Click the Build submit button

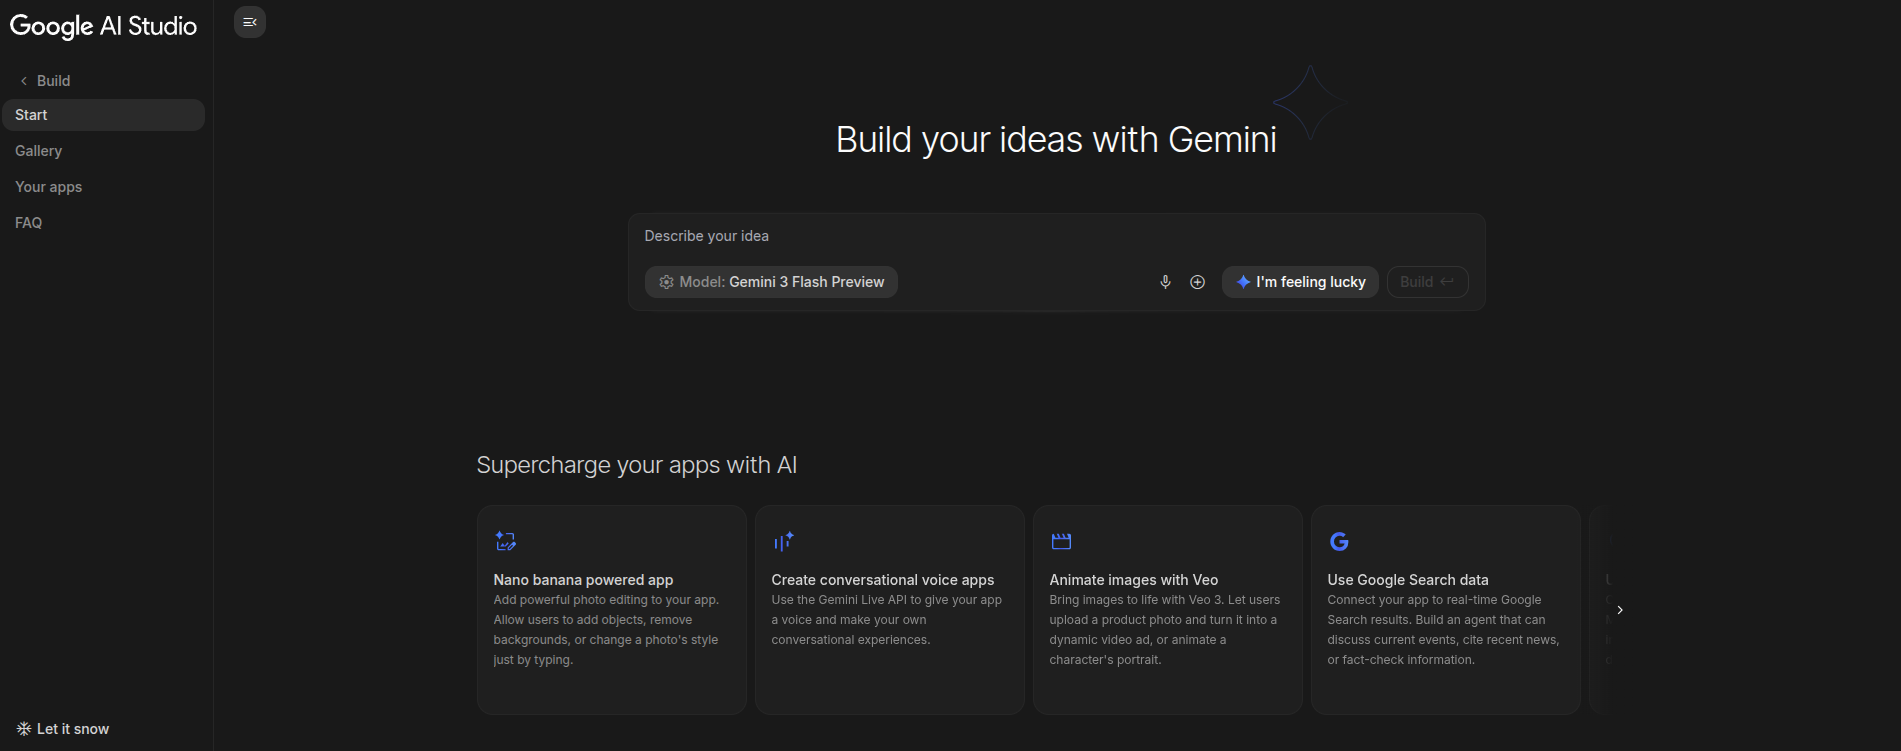[1427, 282]
